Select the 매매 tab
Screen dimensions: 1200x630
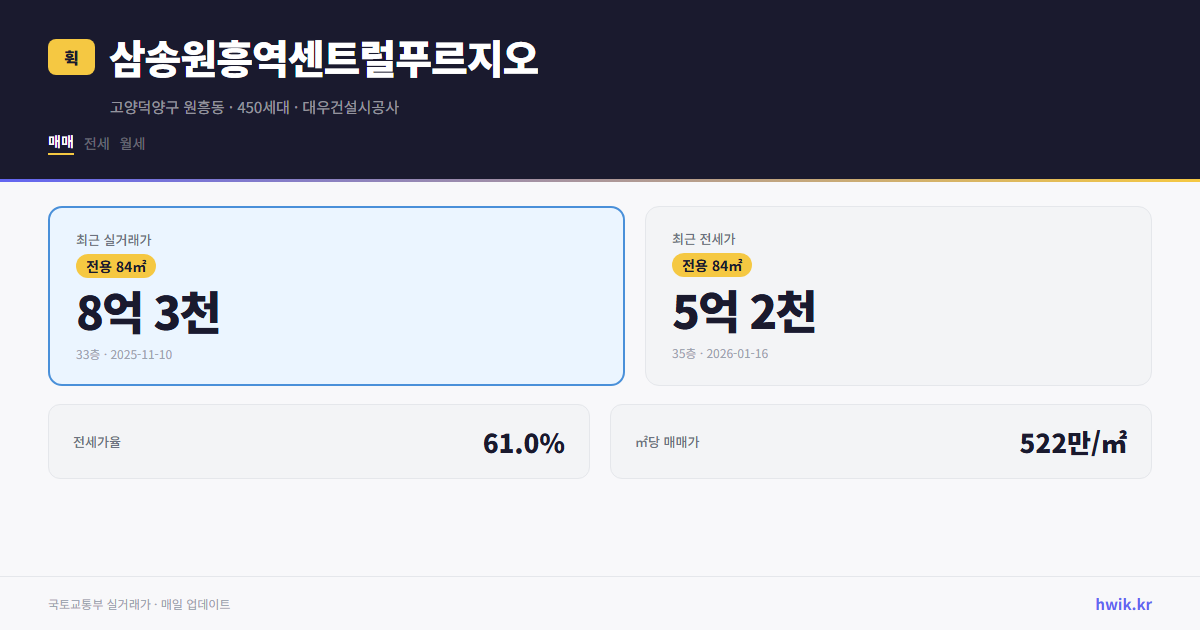[x=60, y=143]
